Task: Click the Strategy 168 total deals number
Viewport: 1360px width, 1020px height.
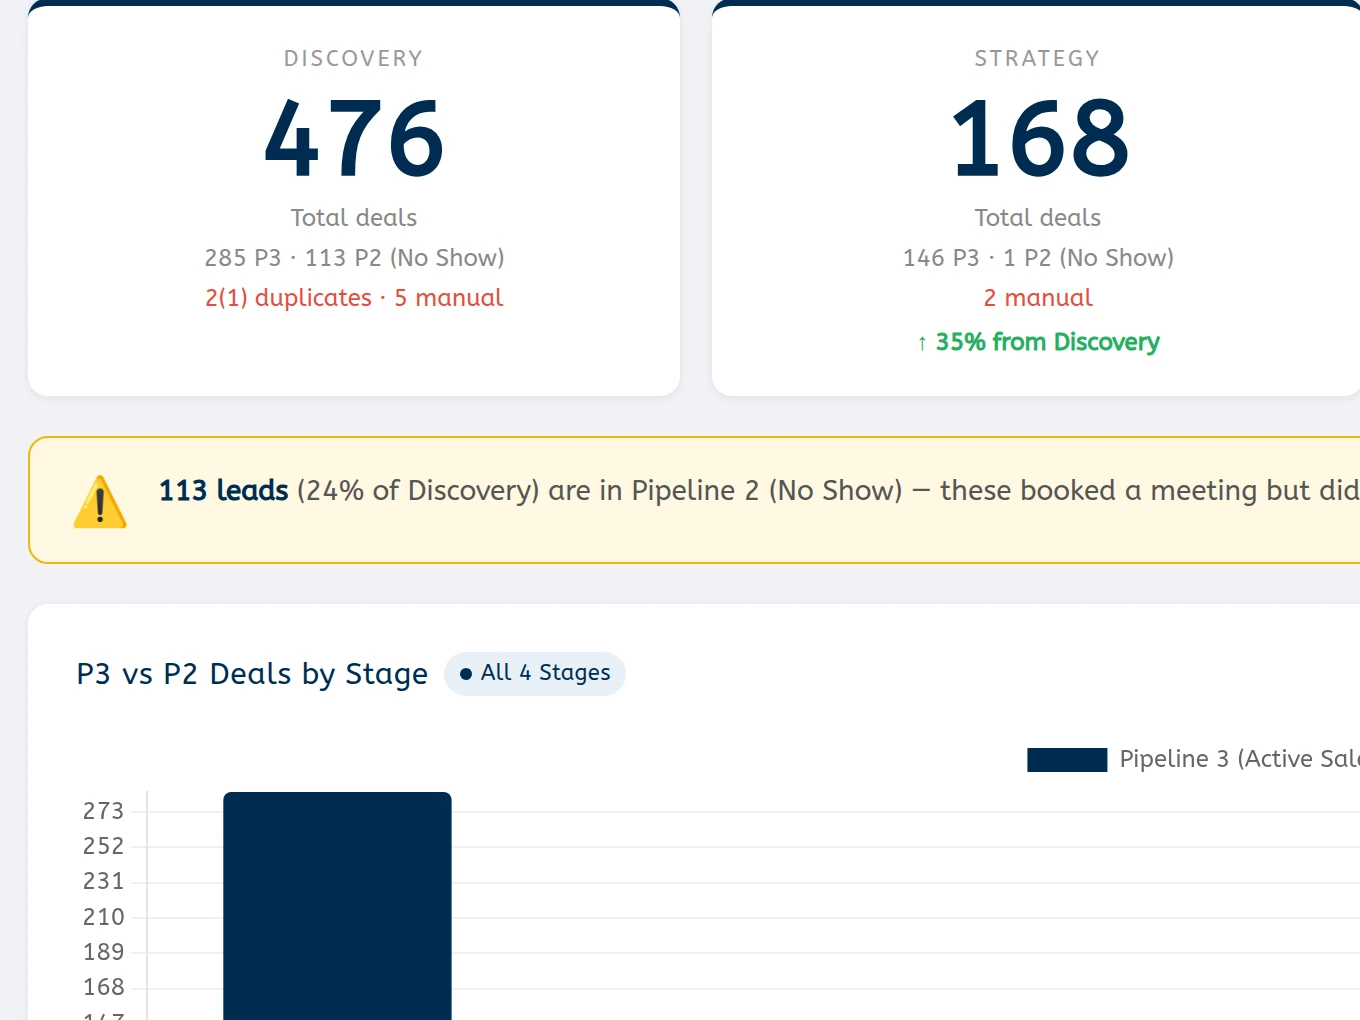Action: [x=1039, y=138]
